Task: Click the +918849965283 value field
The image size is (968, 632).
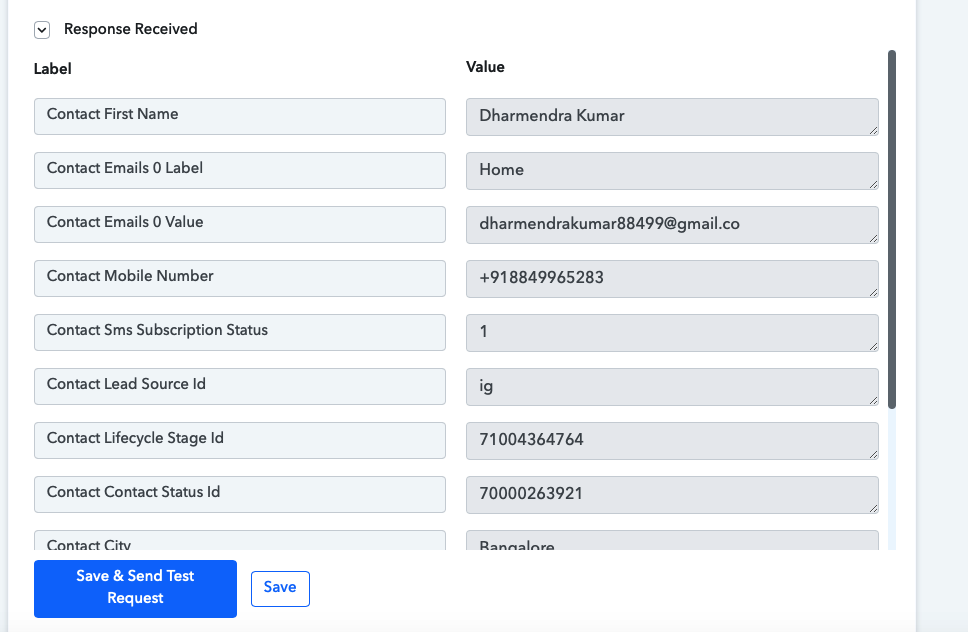Action: (672, 279)
